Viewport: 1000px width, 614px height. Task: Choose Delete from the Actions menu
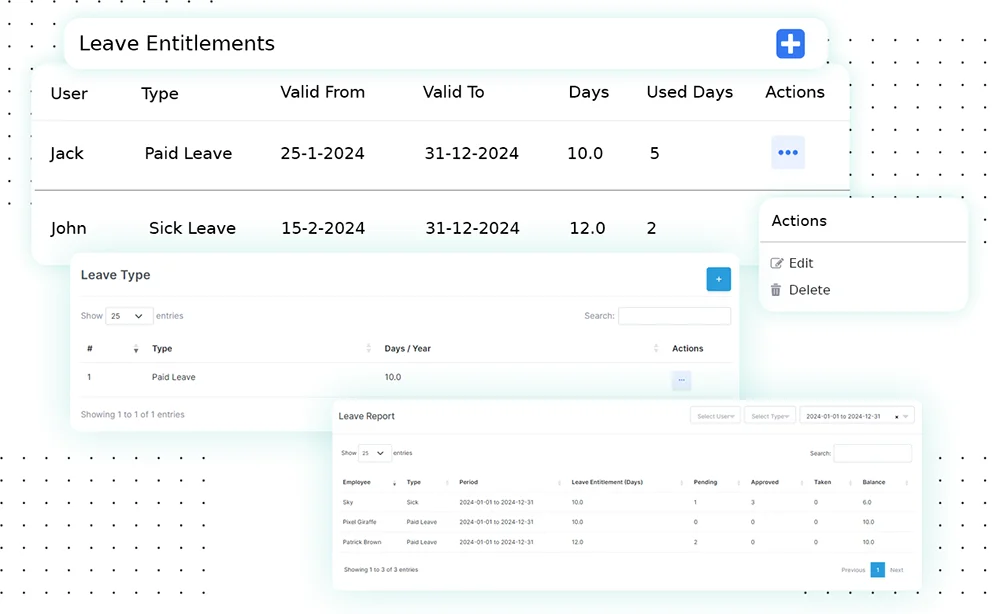click(809, 290)
